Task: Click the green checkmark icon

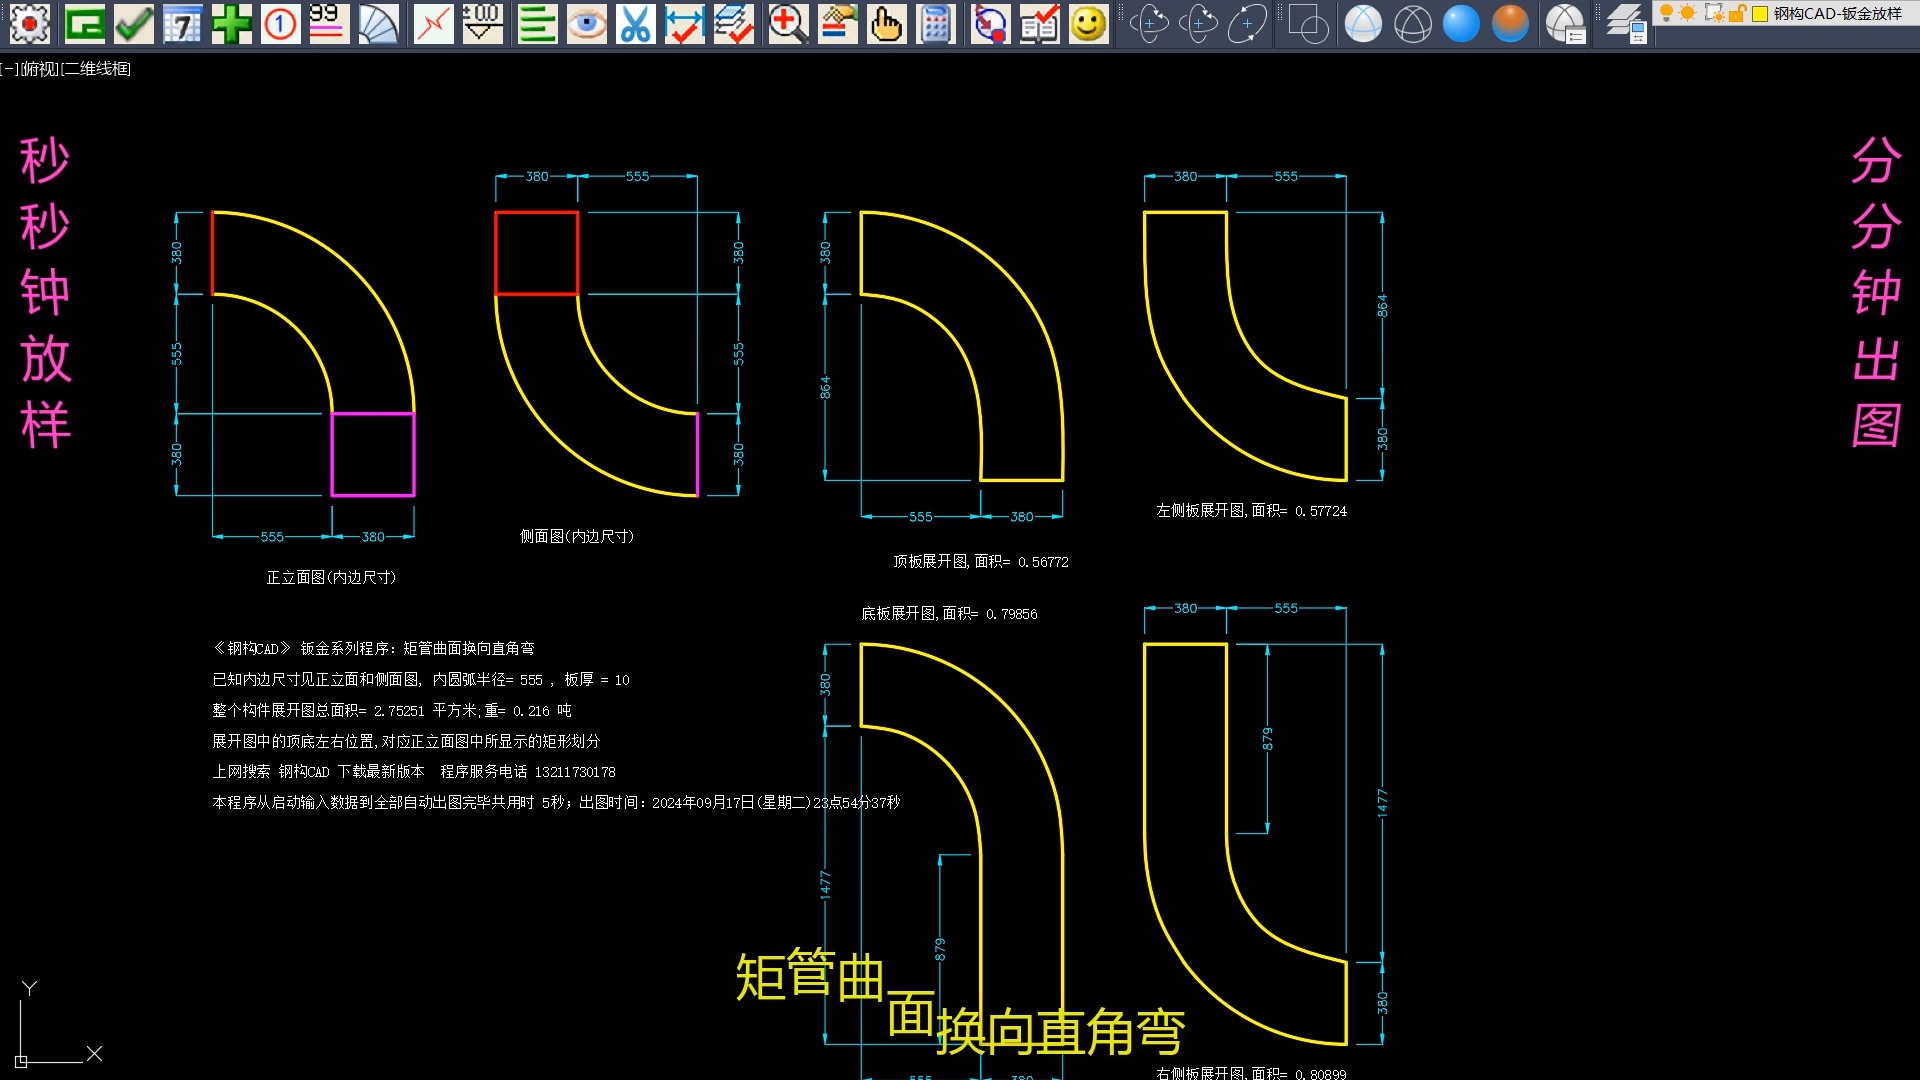Action: (133, 24)
